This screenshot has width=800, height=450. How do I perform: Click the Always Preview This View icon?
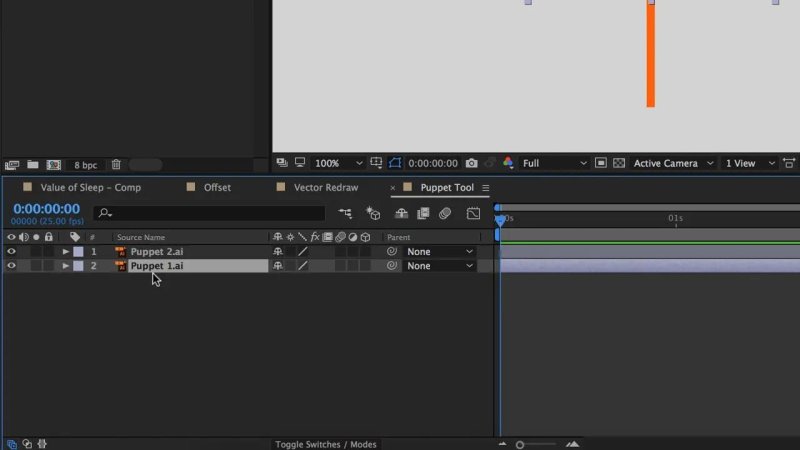(282, 163)
